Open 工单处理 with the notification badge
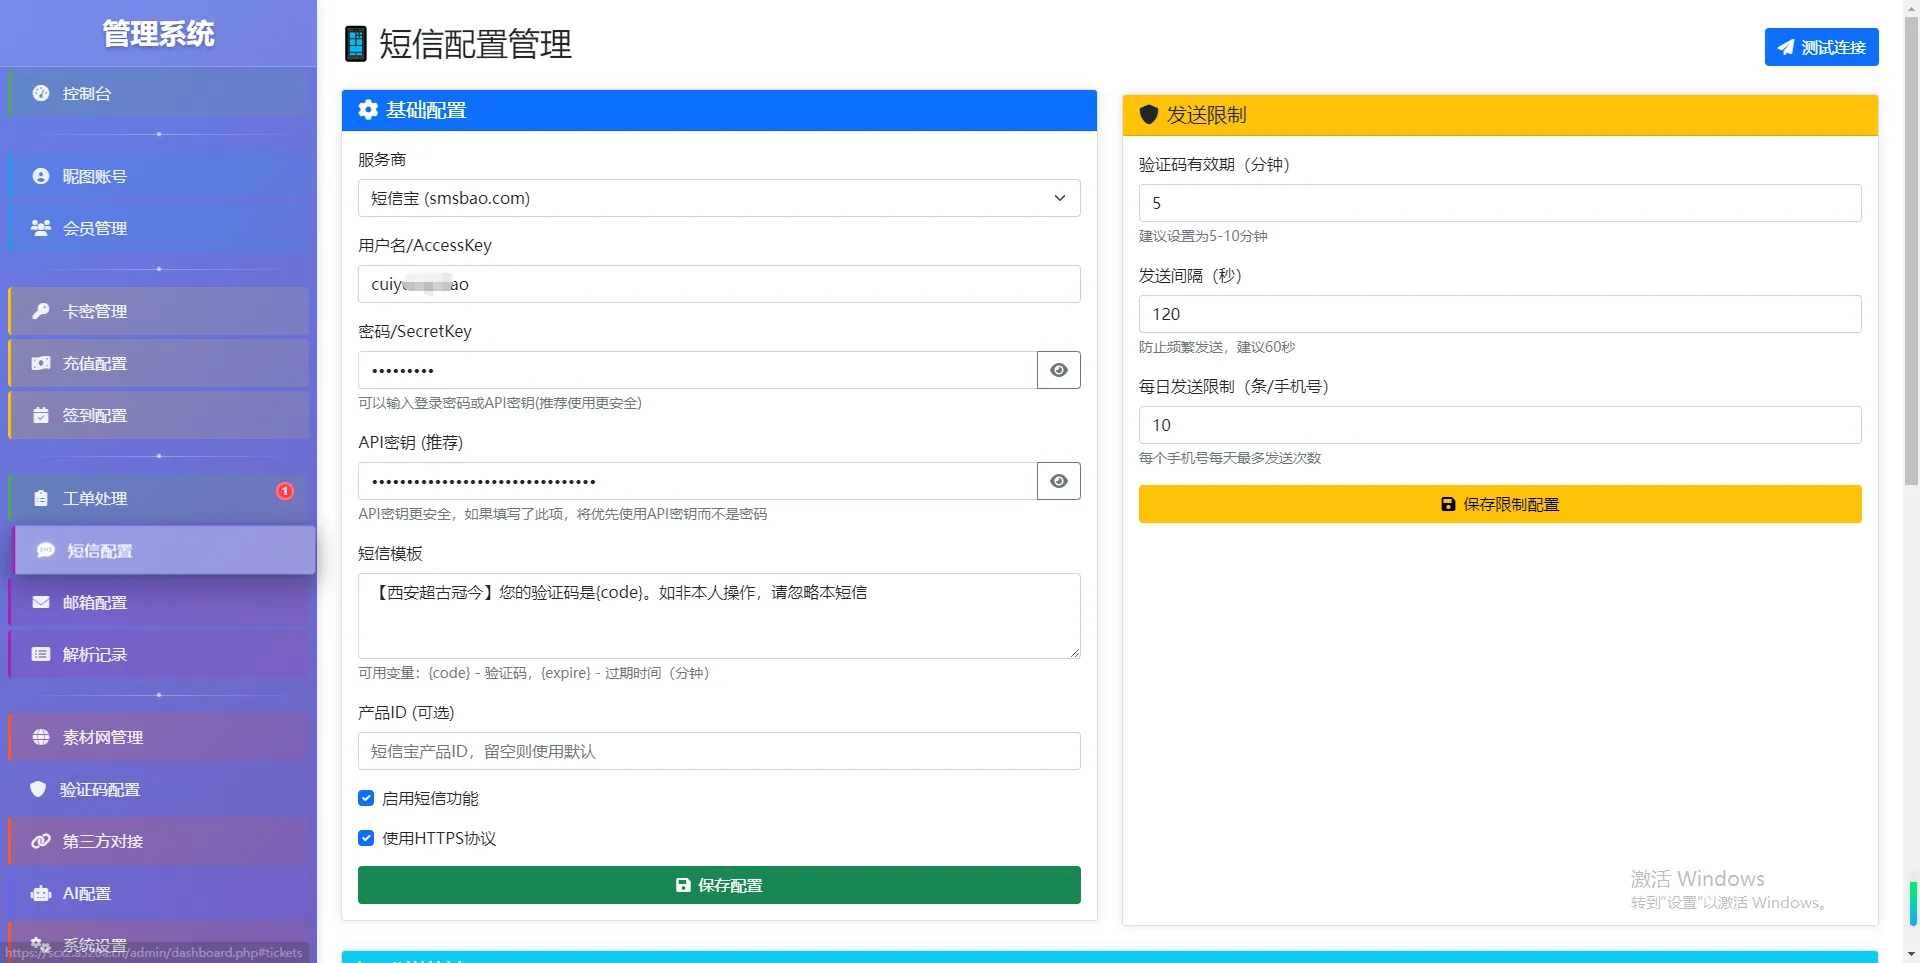1920x963 pixels. (95, 498)
